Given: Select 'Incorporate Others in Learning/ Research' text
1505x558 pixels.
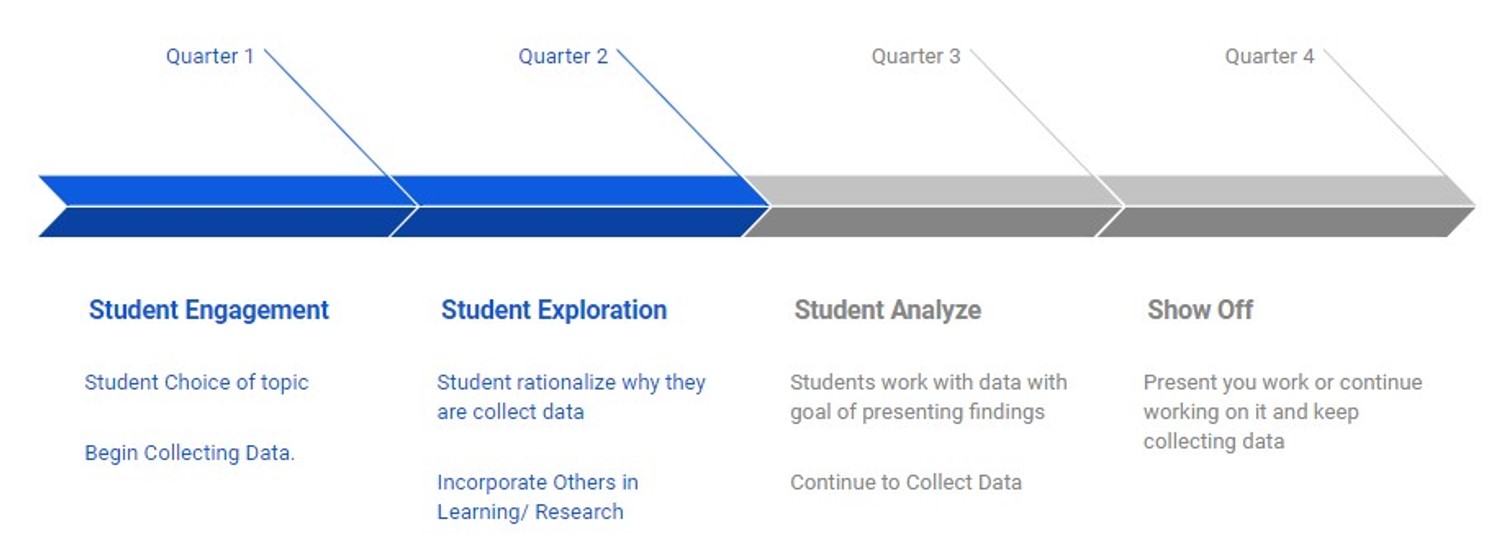Looking at the screenshot, I should click(x=538, y=497).
